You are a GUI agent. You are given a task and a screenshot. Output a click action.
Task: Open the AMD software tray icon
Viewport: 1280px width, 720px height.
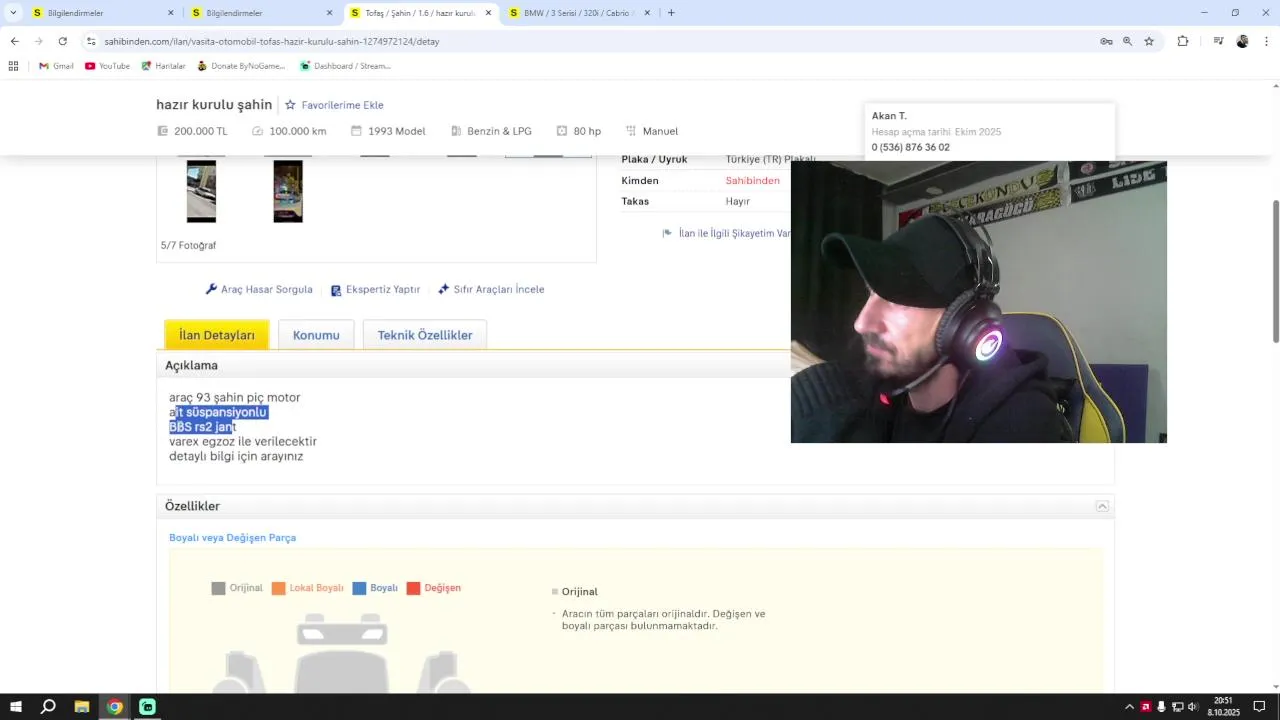pyautogui.click(x=1146, y=707)
